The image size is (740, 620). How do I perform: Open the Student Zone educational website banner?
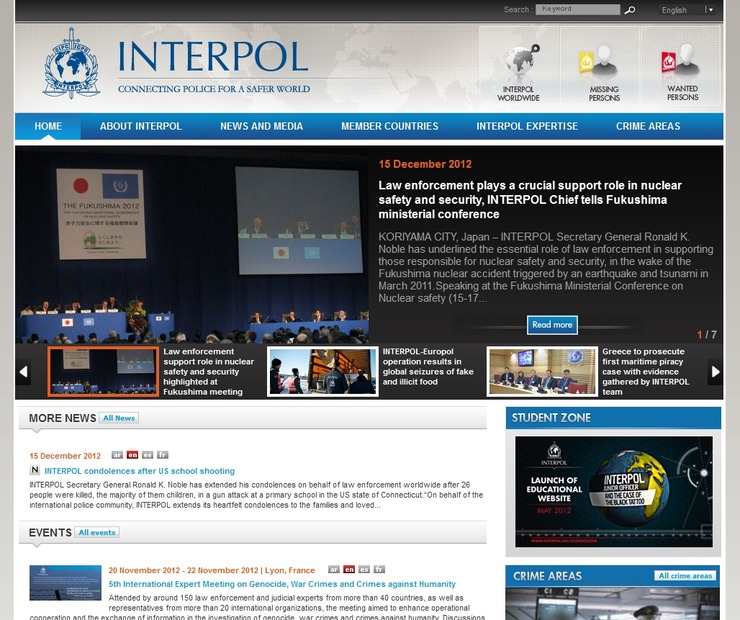(x=614, y=492)
